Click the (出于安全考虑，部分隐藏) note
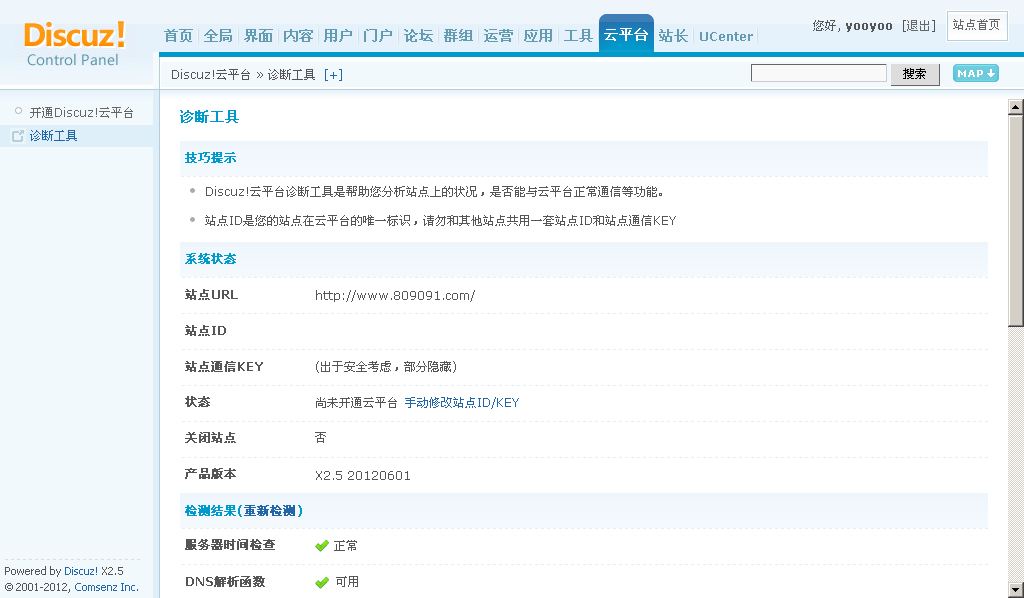The height and width of the screenshot is (598, 1024). (386, 367)
